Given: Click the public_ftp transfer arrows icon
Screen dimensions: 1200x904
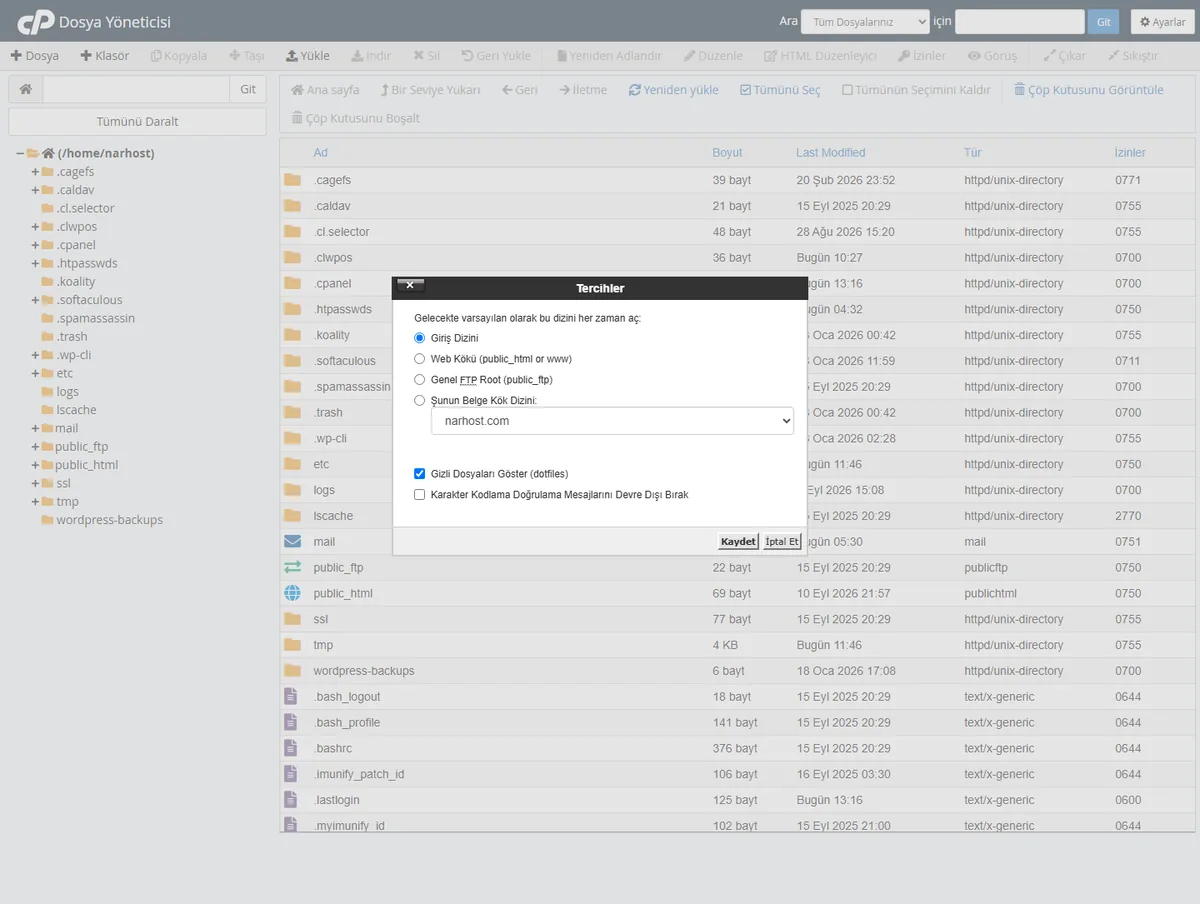Looking at the screenshot, I should tap(292, 567).
